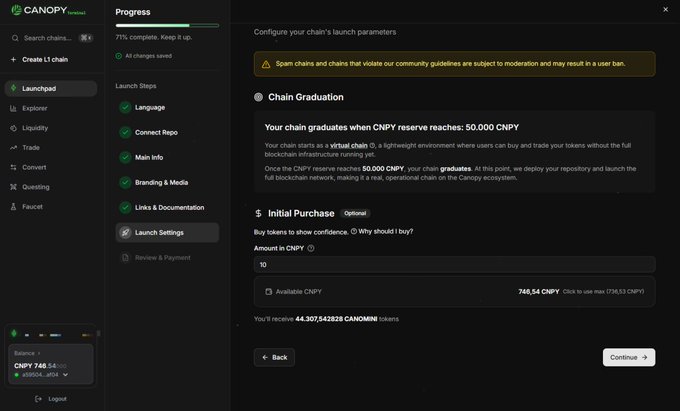Click the Chain Graduation heading

tap(306, 97)
